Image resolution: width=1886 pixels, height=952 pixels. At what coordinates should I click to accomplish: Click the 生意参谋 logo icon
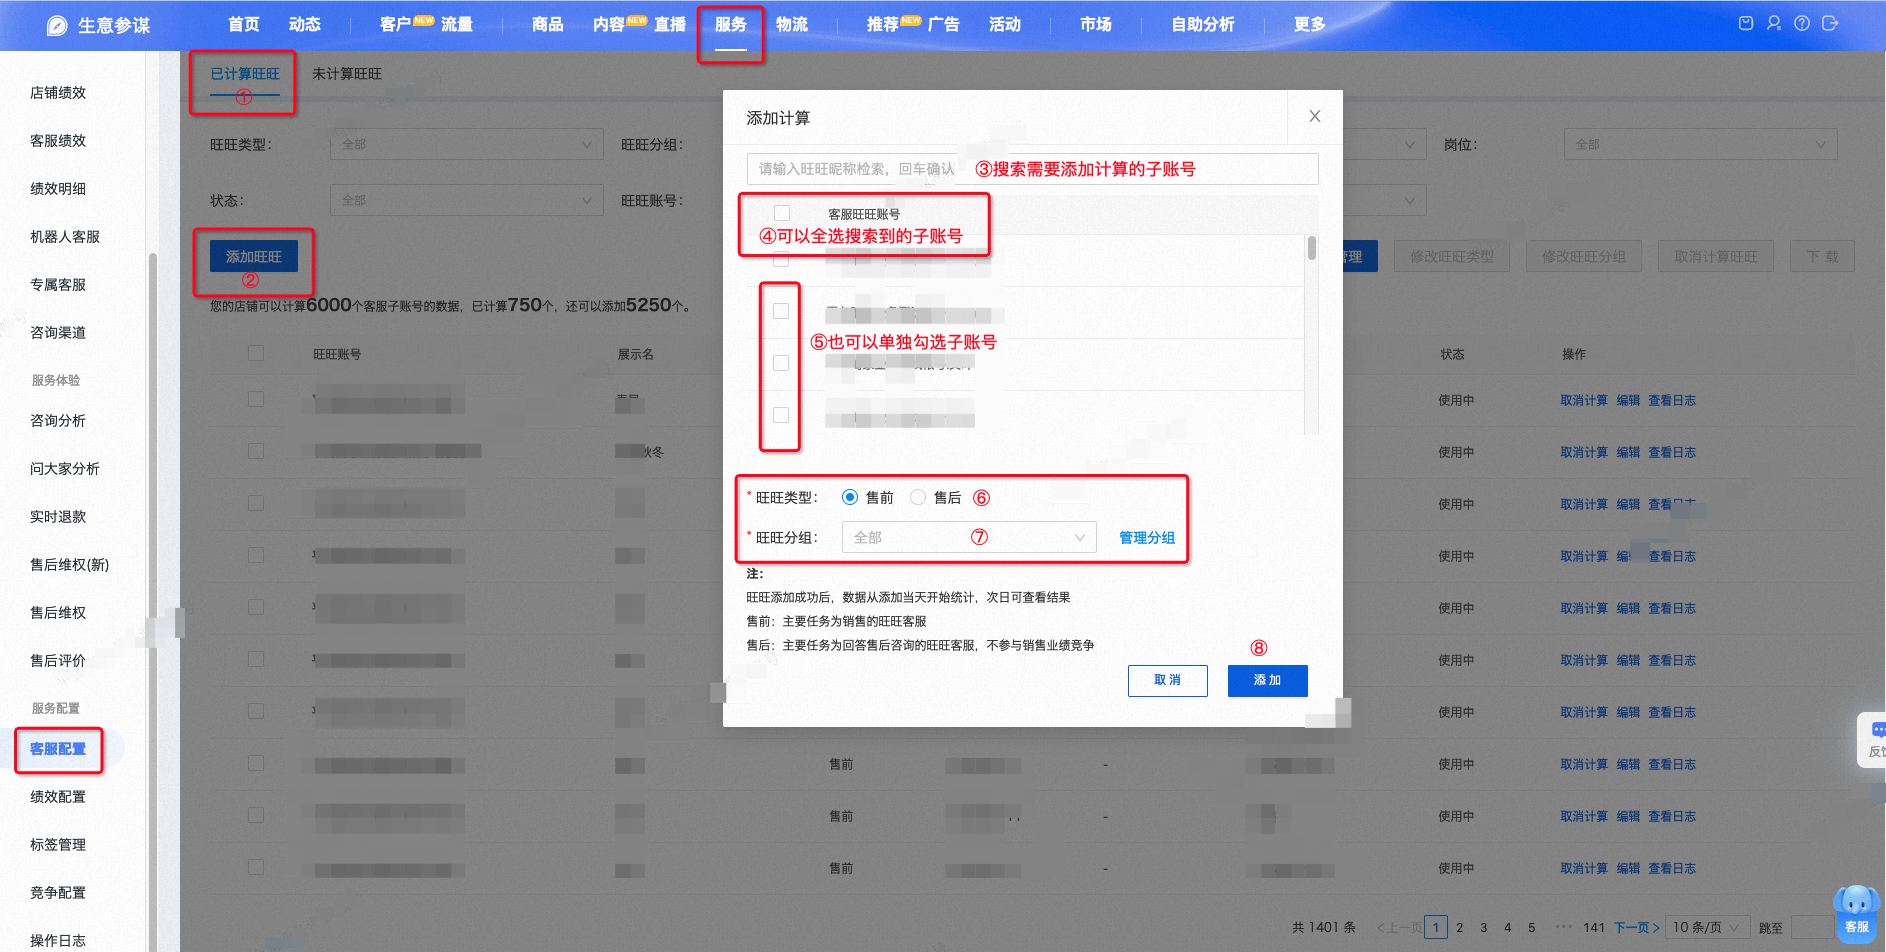57,26
